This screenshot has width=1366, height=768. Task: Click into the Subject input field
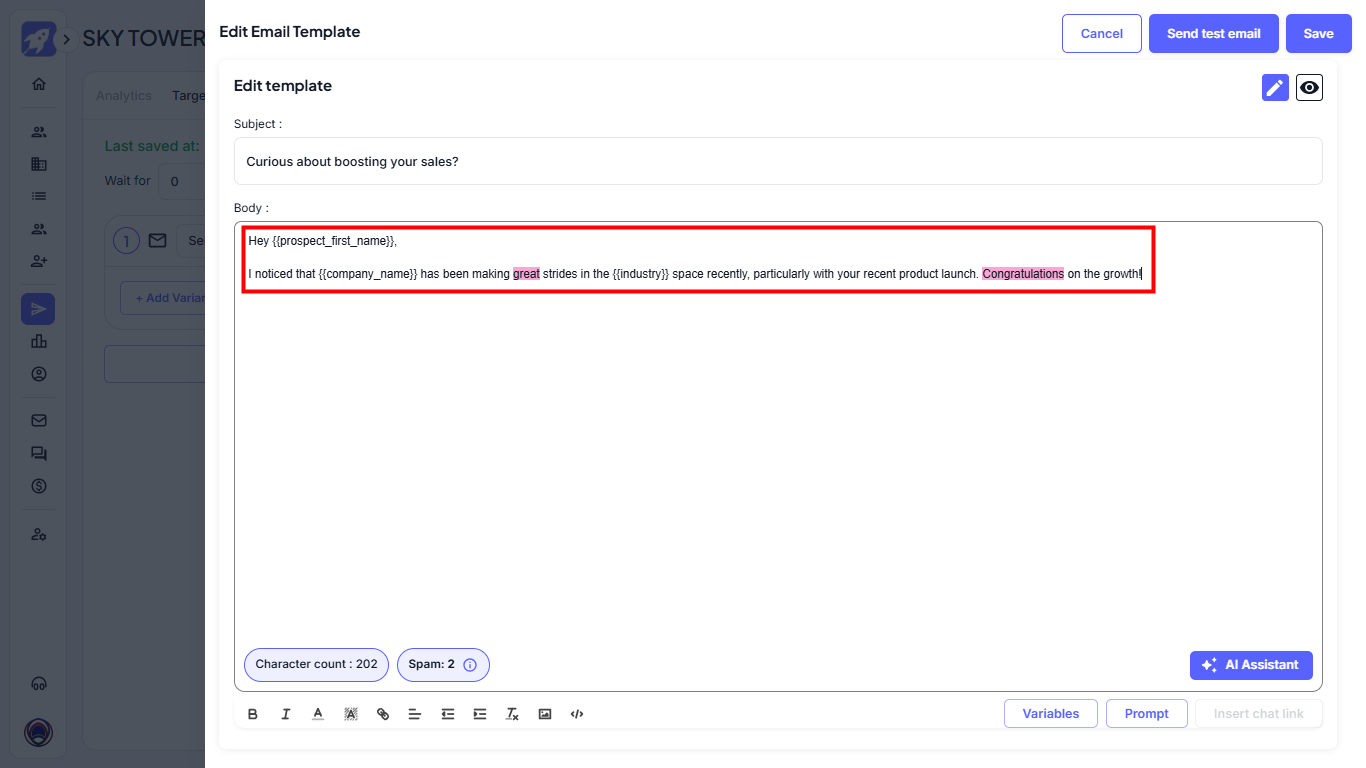777,161
